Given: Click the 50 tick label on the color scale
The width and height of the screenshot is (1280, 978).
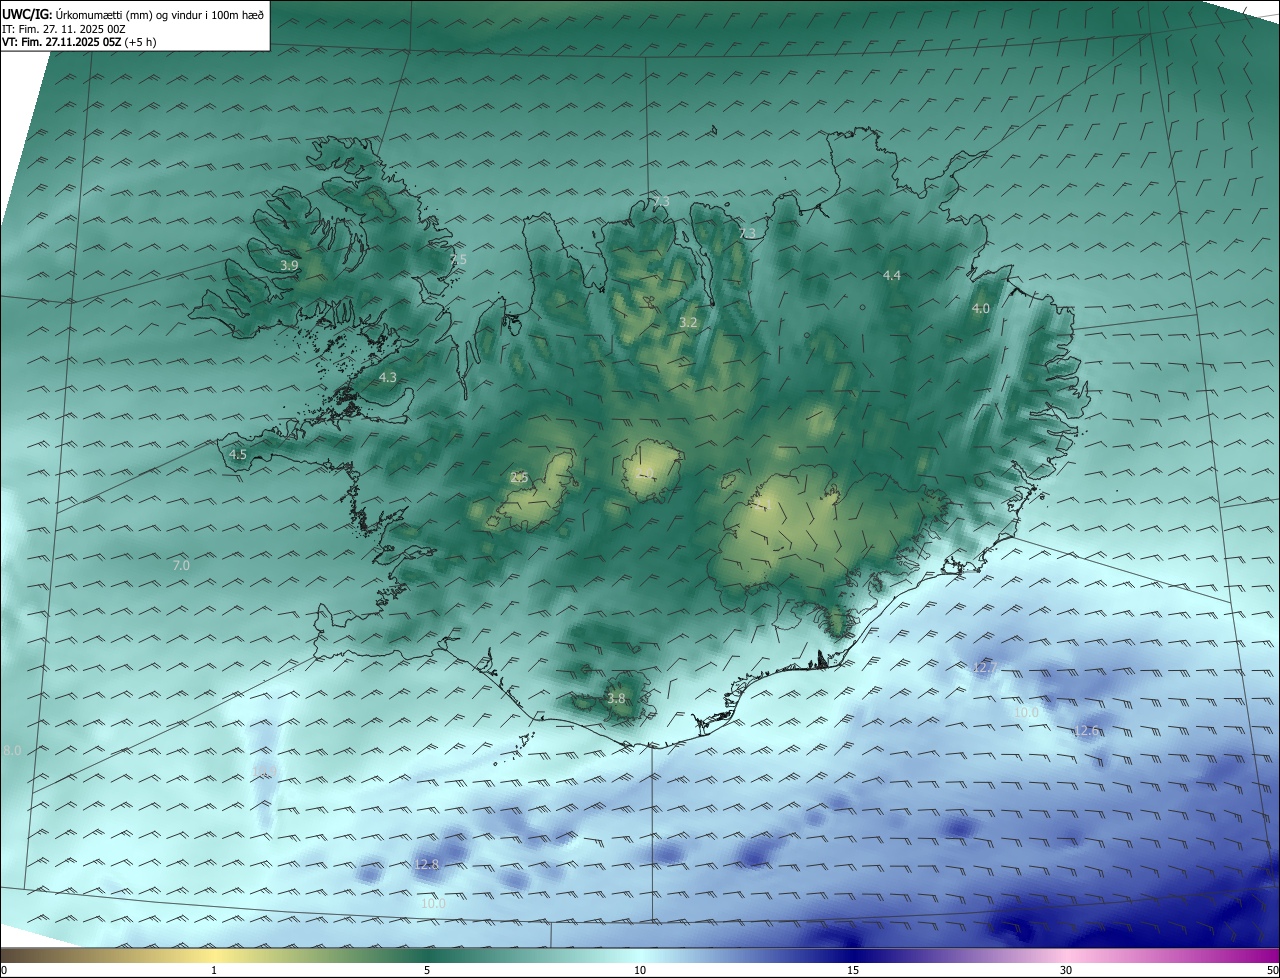Looking at the screenshot, I should pyautogui.click(x=1272, y=970).
